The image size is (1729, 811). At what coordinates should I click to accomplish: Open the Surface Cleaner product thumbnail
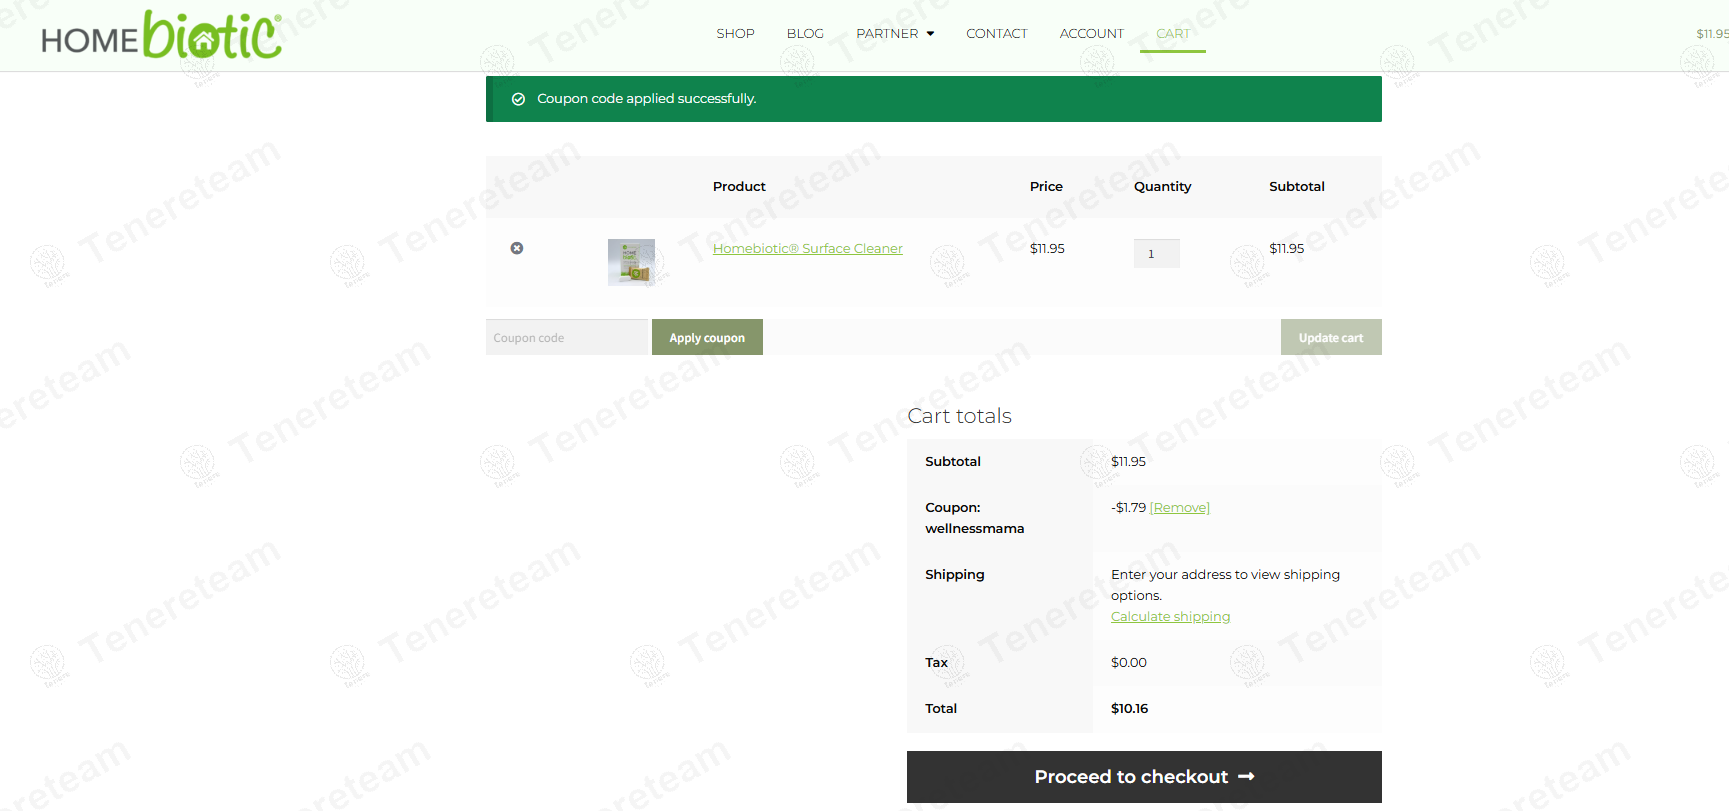(x=631, y=262)
